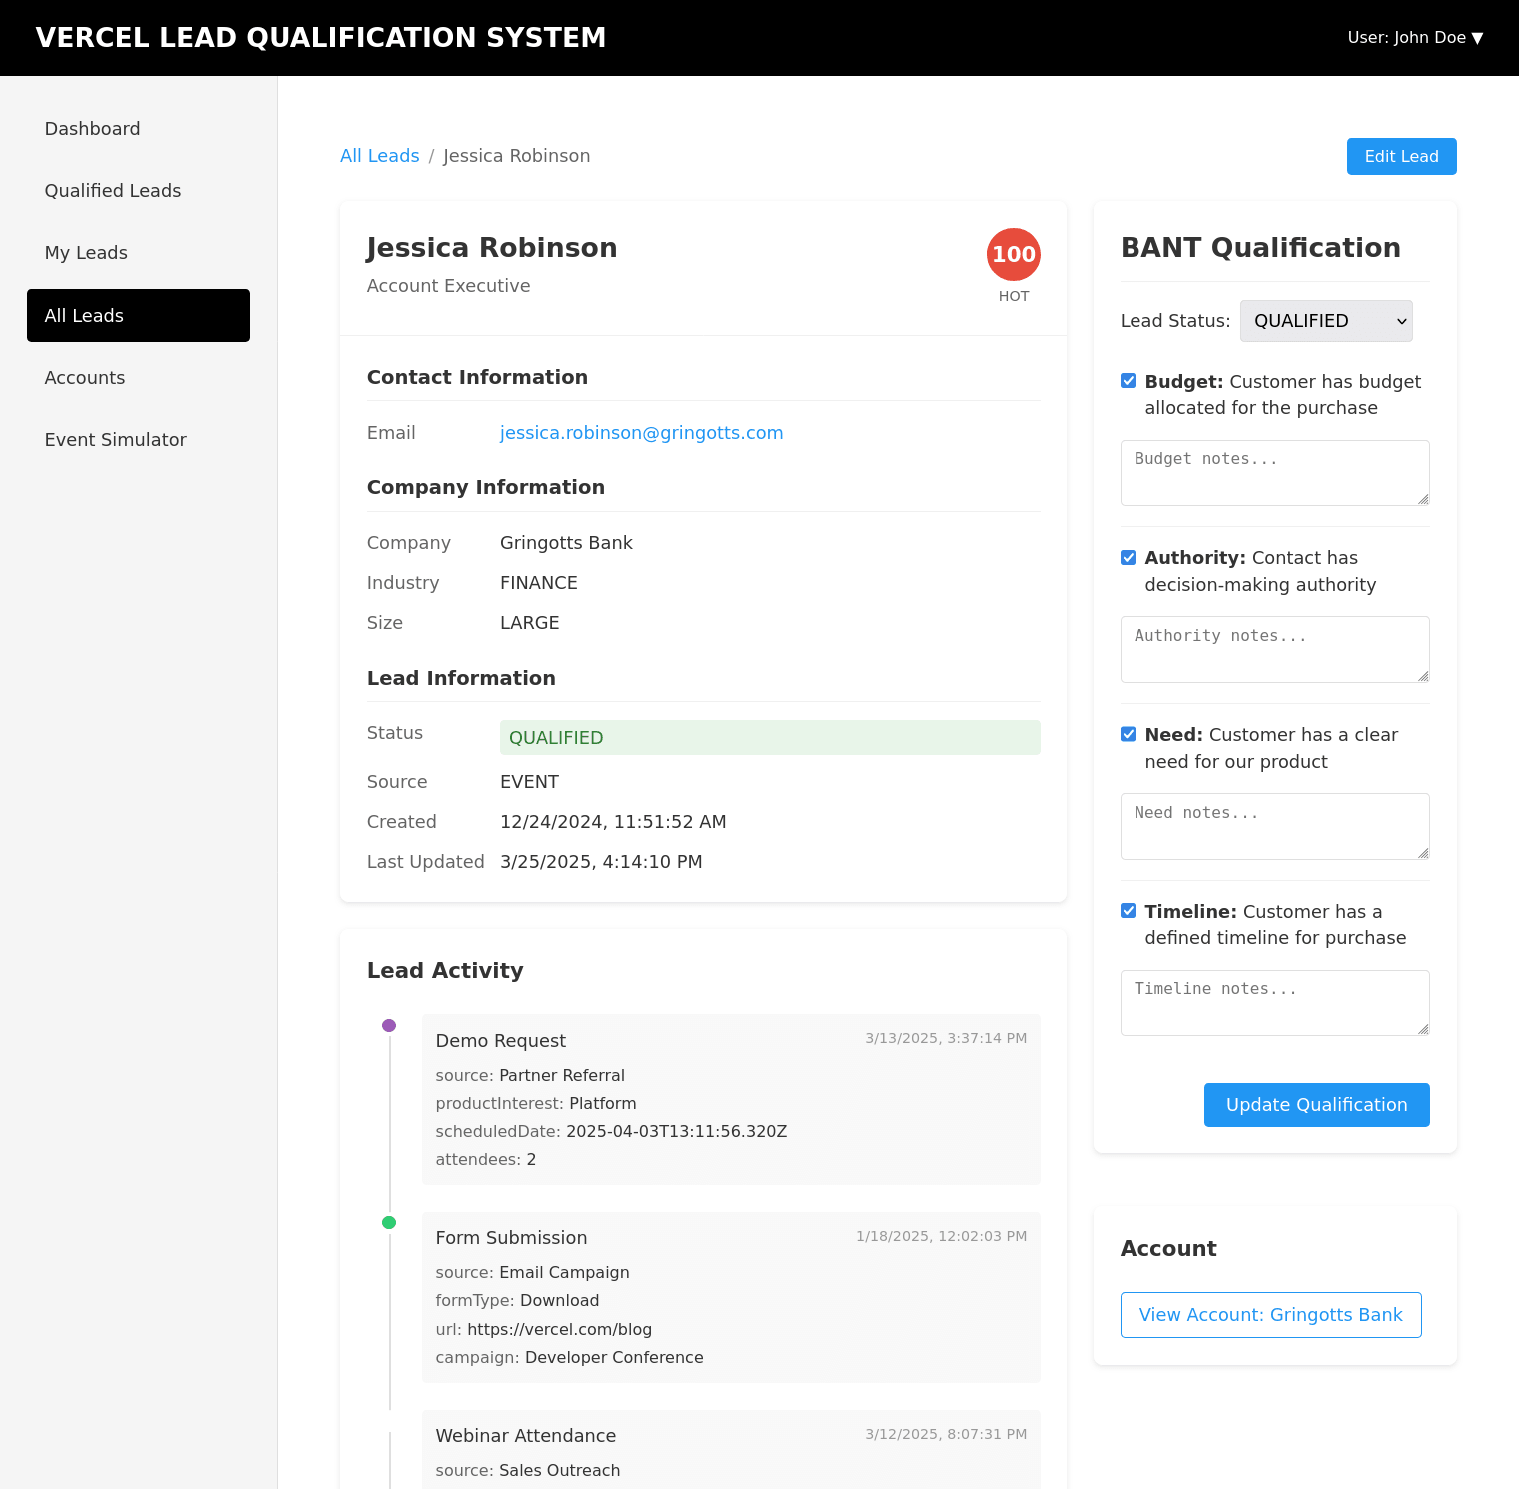This screenshot has width=1520, height=1490.
Task: Click the green QUALIFIED status badge
Action: (x=770, y=738)
